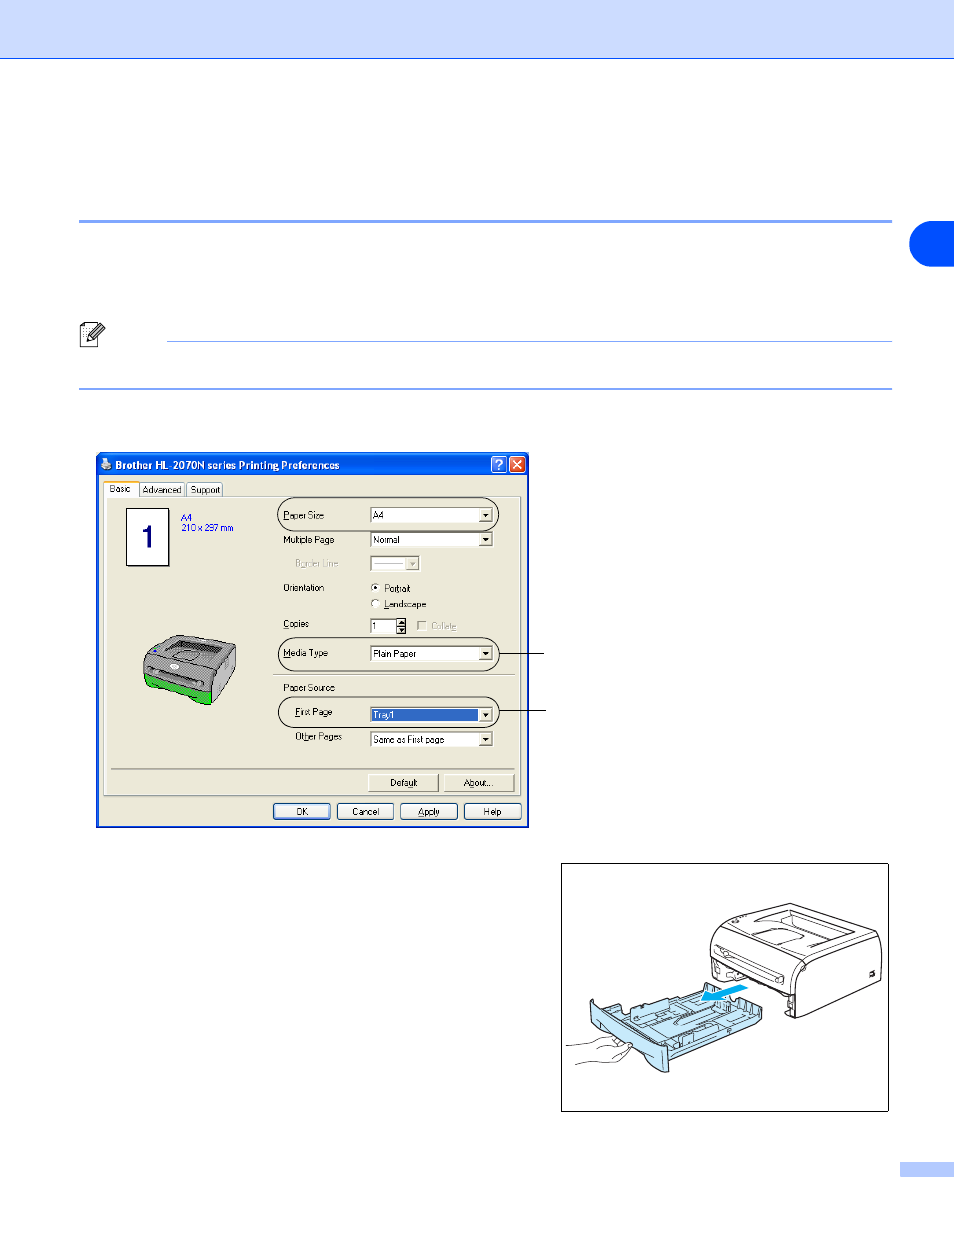Click the Default button
The width and height of the screenshot is (954, 1235).
click(404, 783)
